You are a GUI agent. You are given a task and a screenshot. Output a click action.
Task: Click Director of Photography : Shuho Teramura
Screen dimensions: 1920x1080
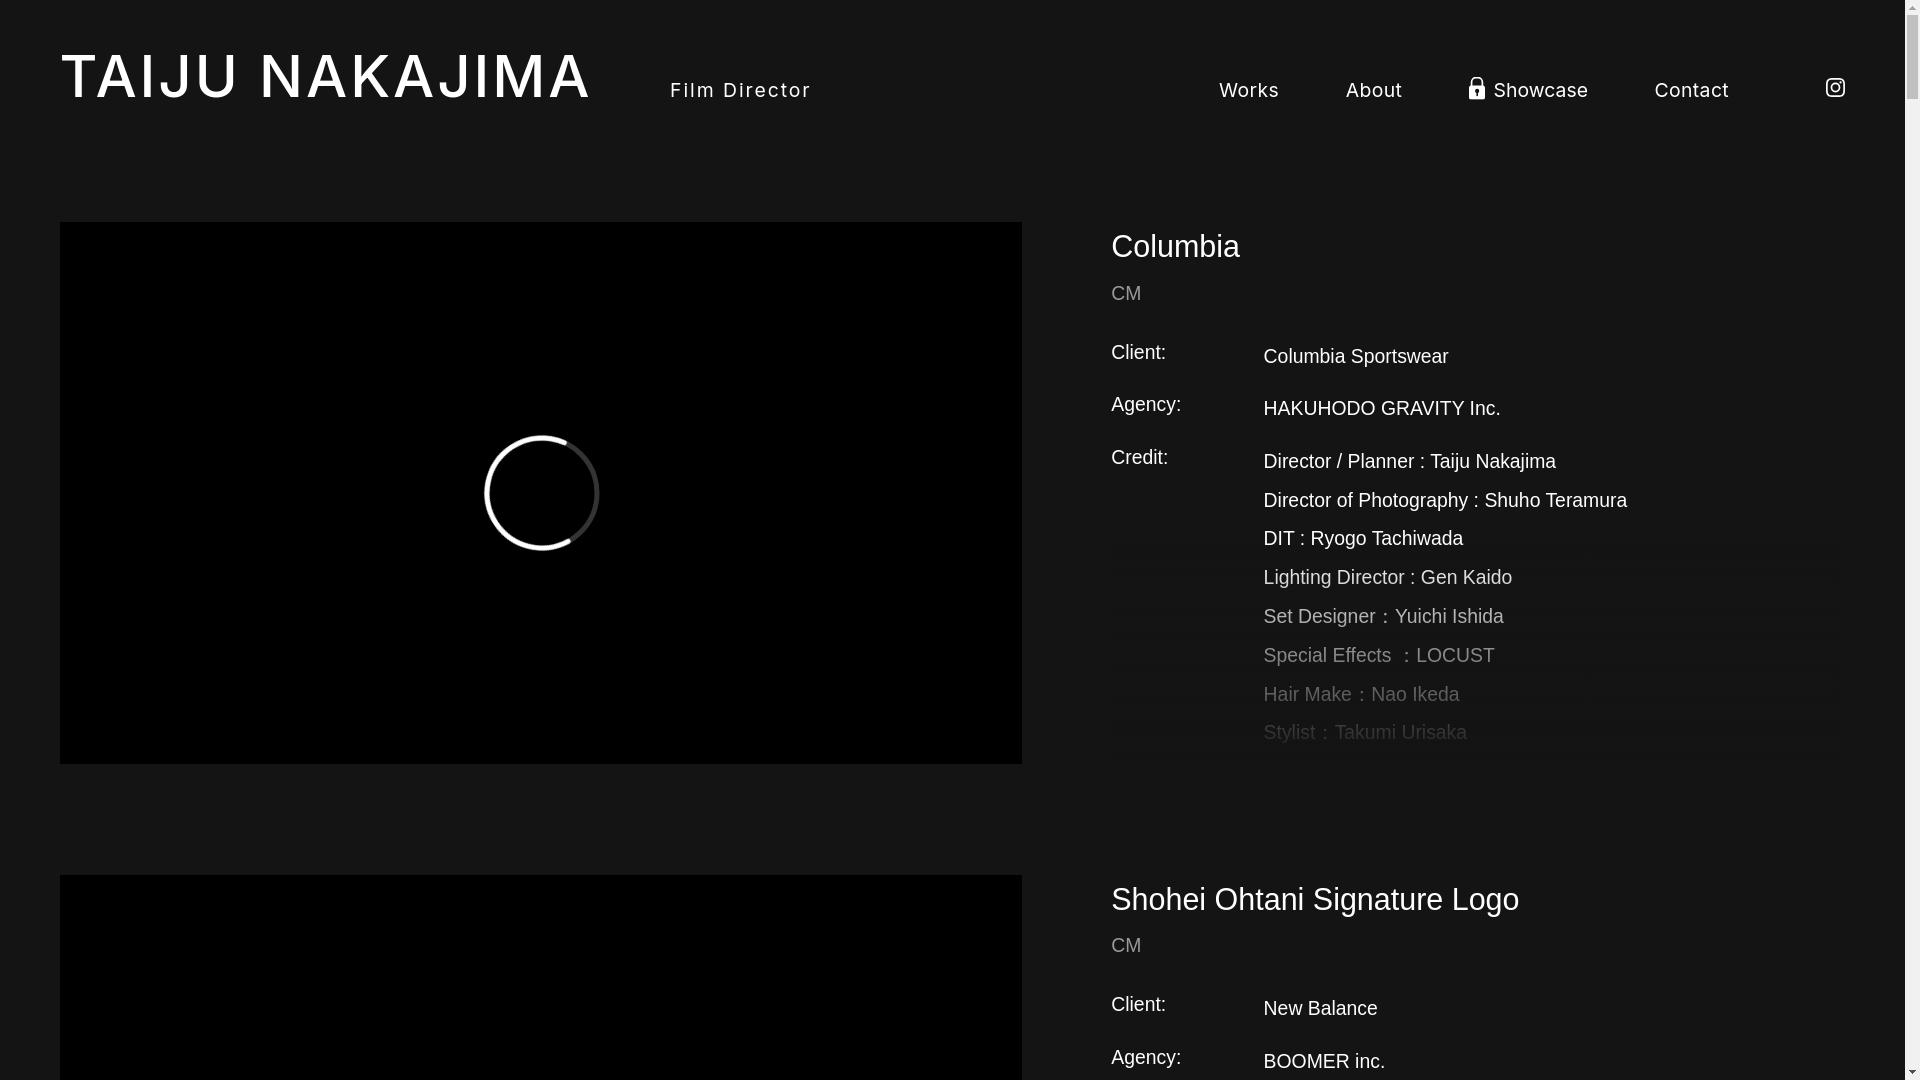coord(1445,500)
